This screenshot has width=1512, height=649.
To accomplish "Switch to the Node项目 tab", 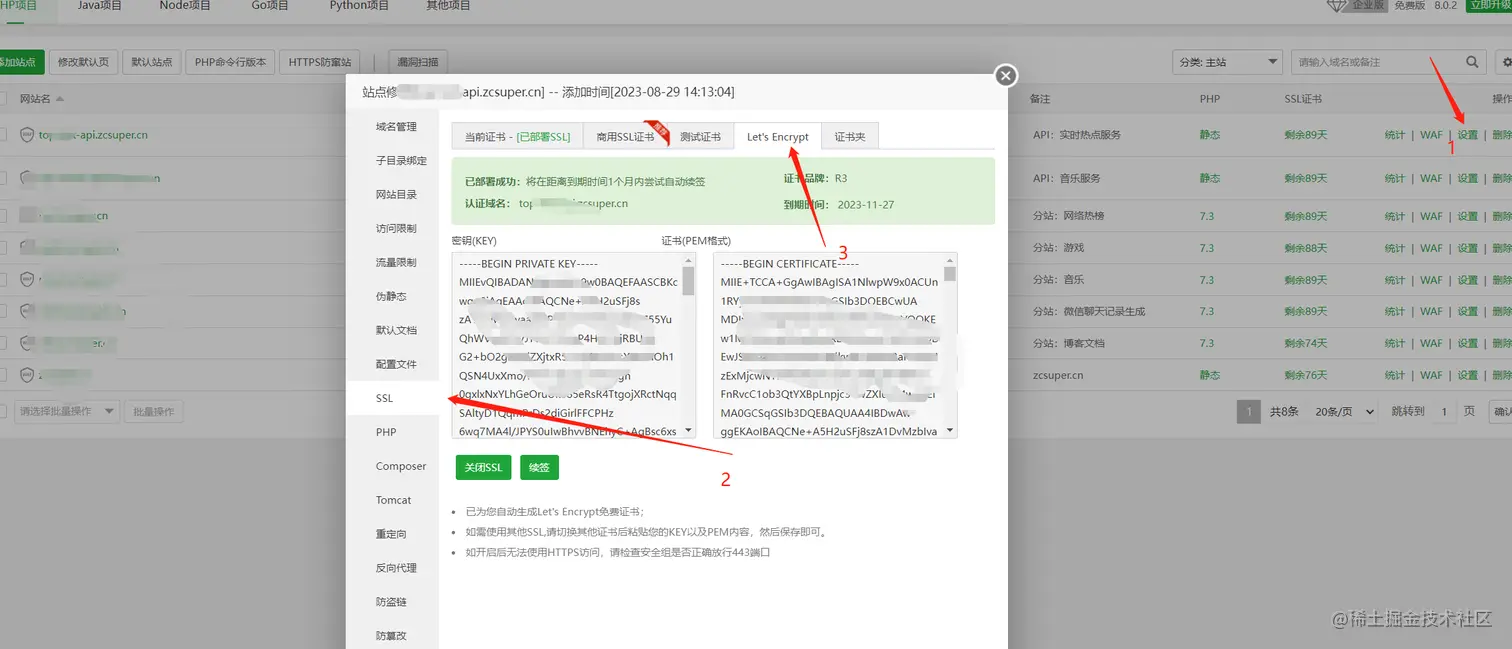I will point(185,6).
